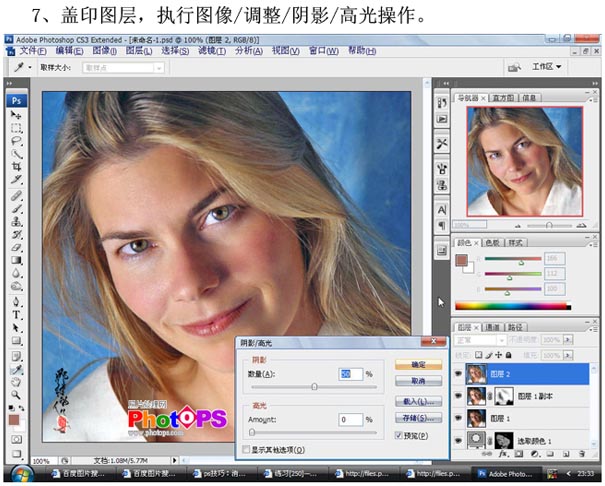605x486 pixels.
Task: Select the Zoom magnifier tool in toolbox
Action: pyautogui.click(x=17, y=394)
